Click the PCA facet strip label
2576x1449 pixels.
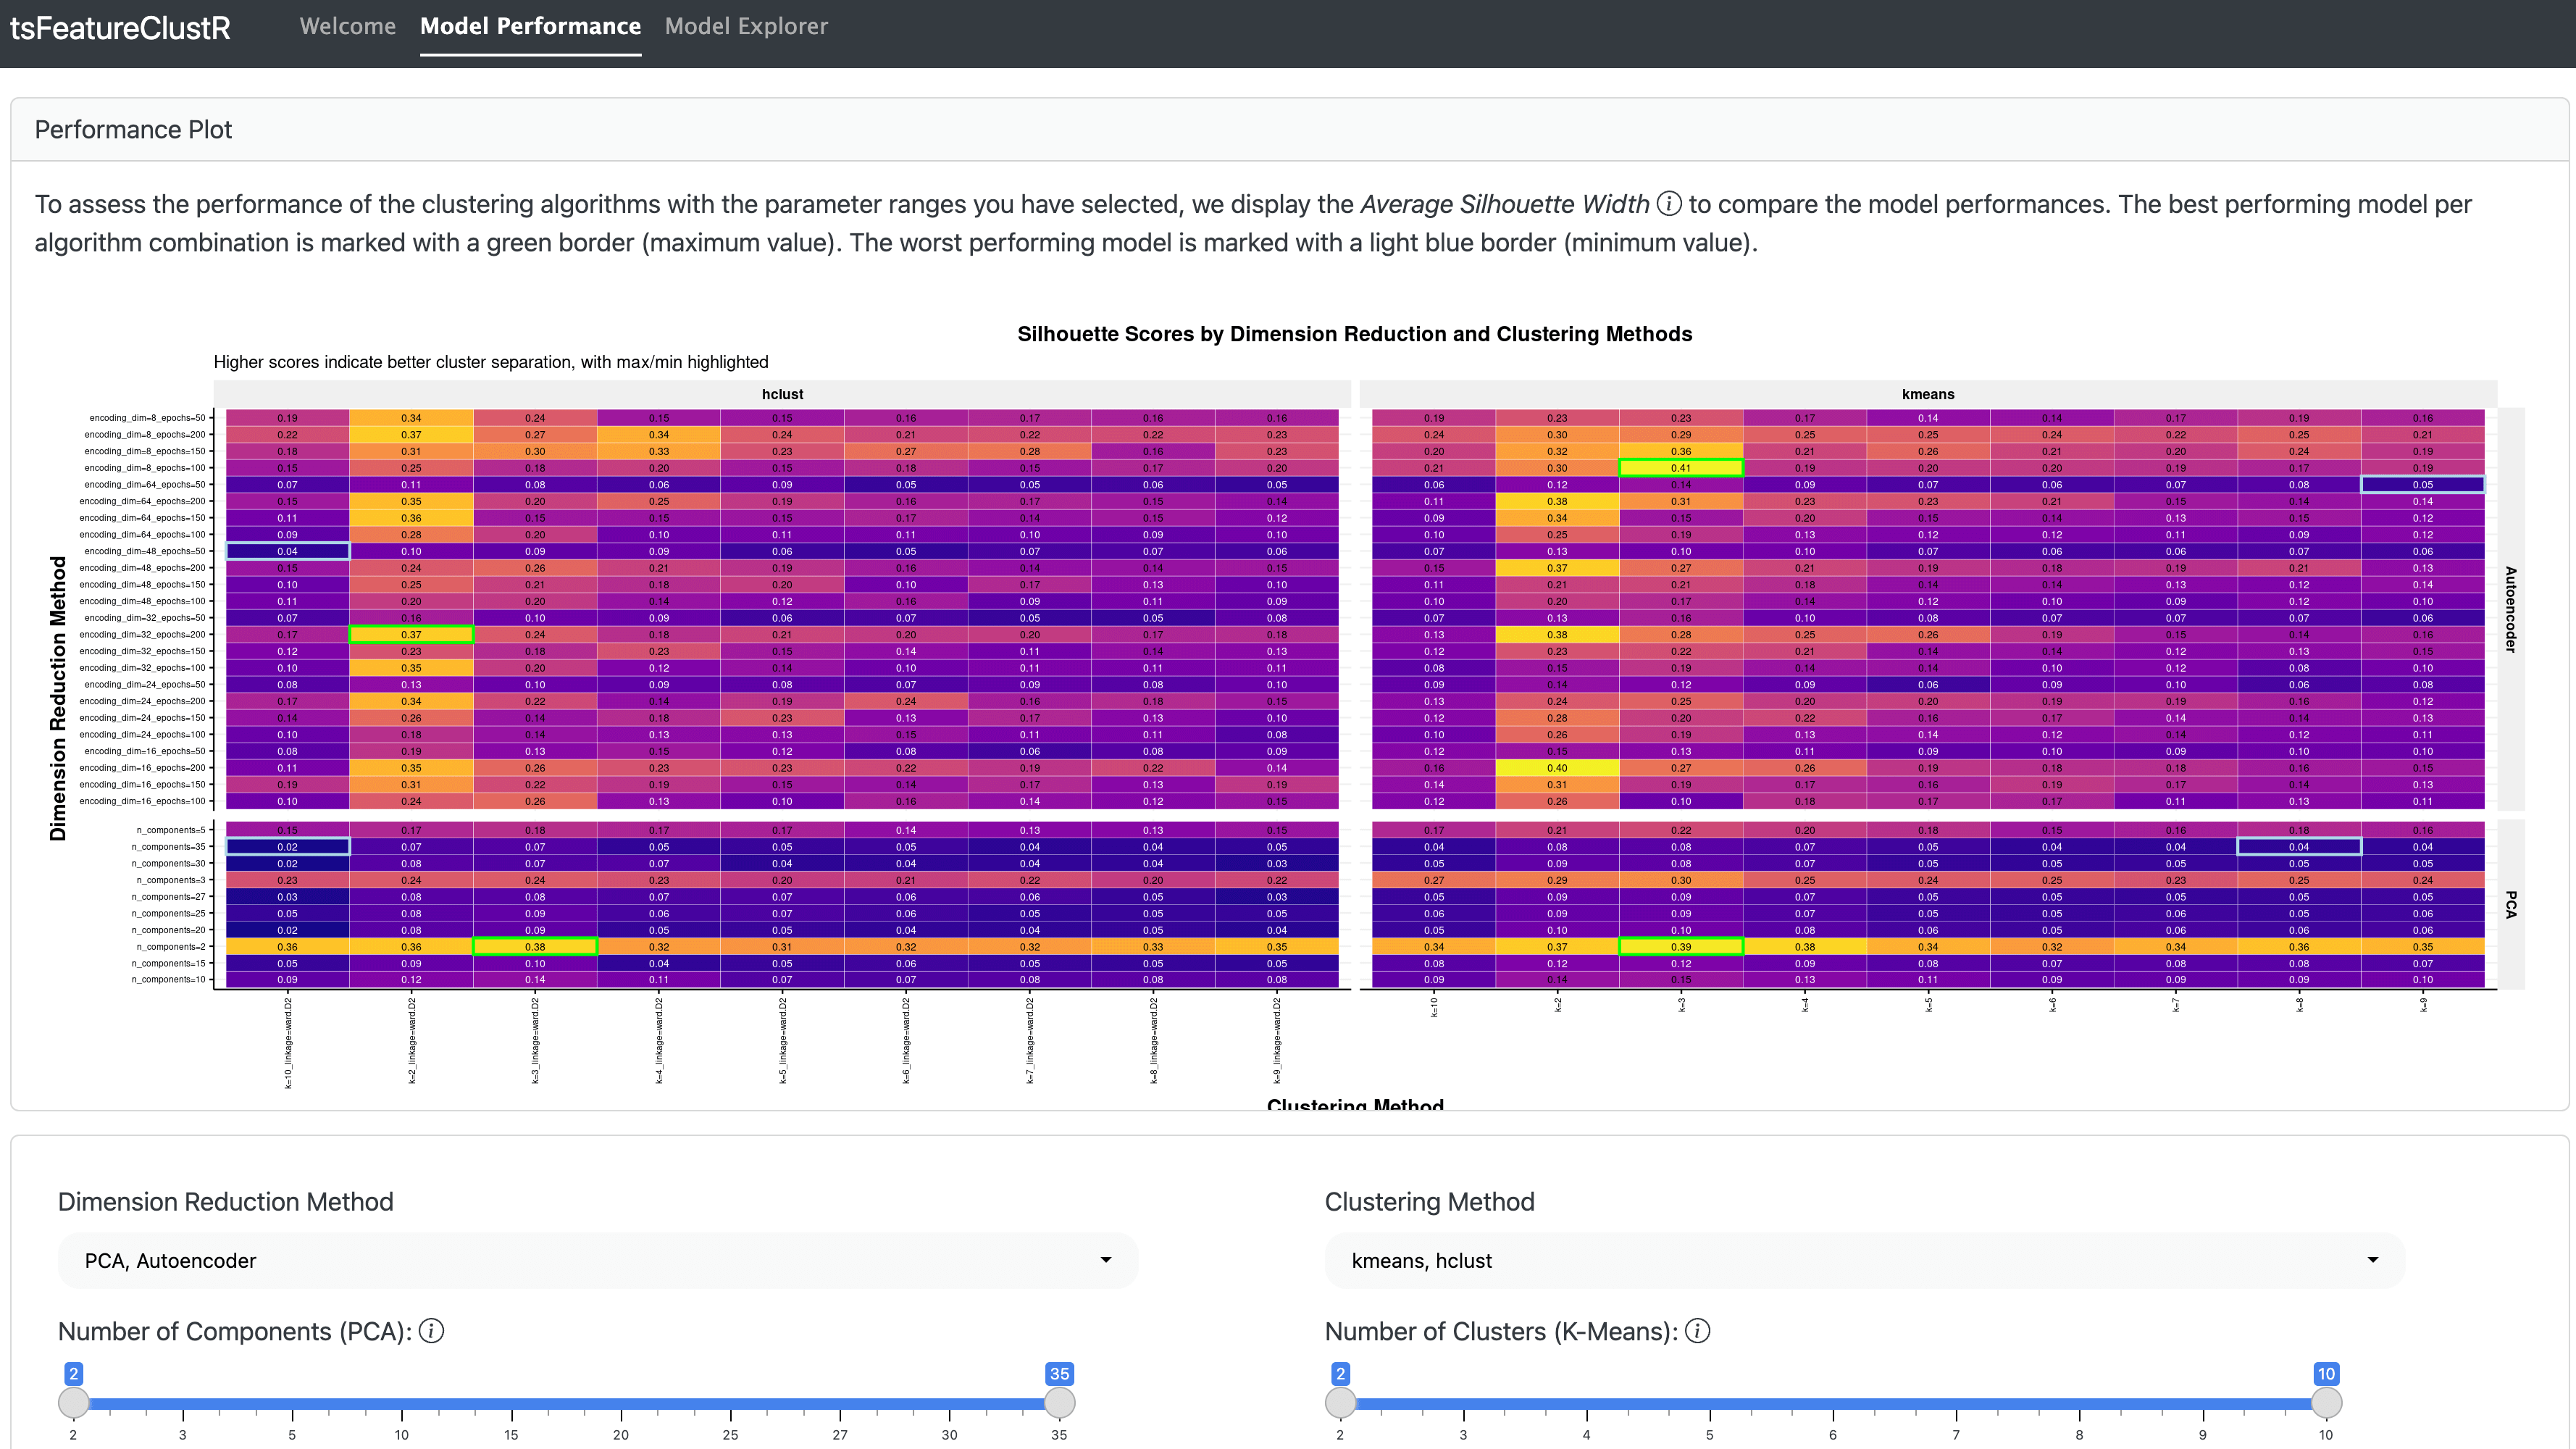coord(2510,904)
